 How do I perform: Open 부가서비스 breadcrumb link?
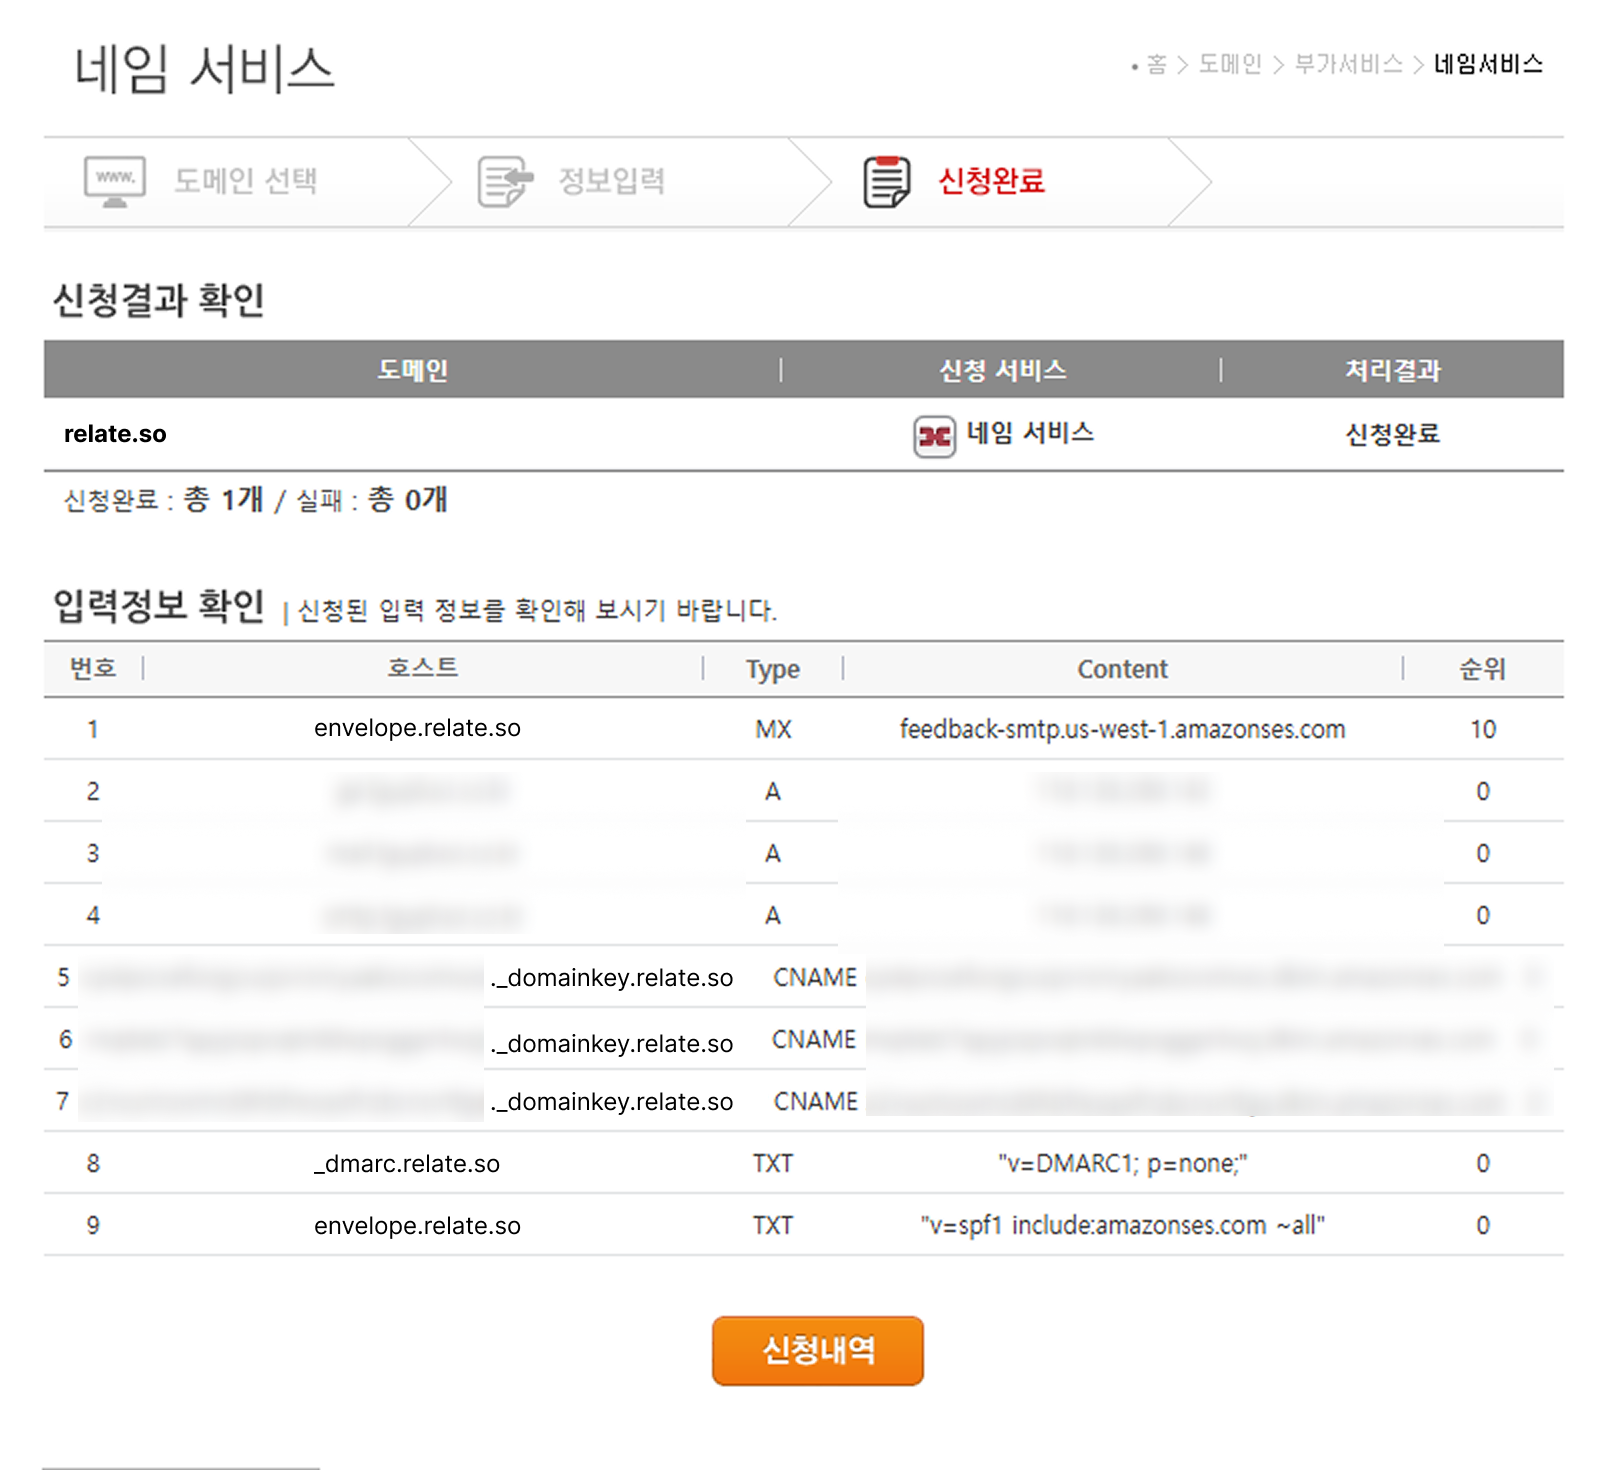1348,65
